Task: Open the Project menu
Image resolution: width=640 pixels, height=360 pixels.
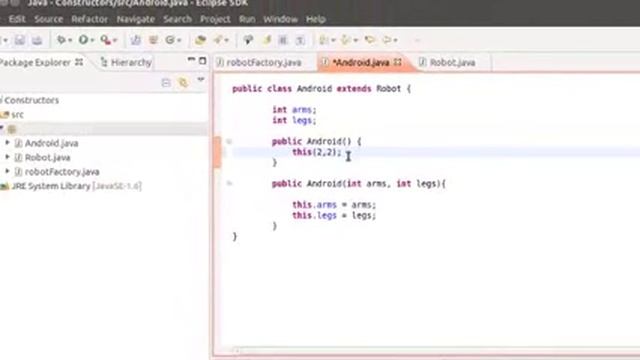Action: click(215, 19)
